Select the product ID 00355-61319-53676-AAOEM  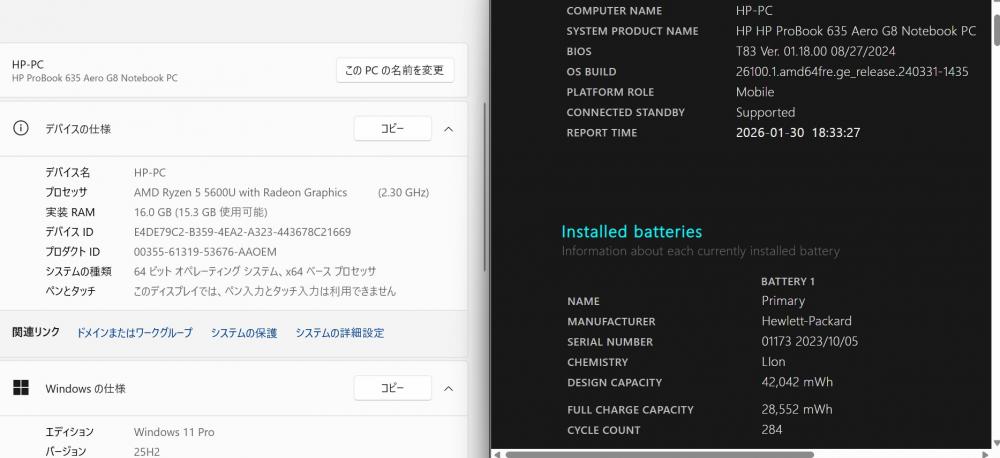[205, 251]
